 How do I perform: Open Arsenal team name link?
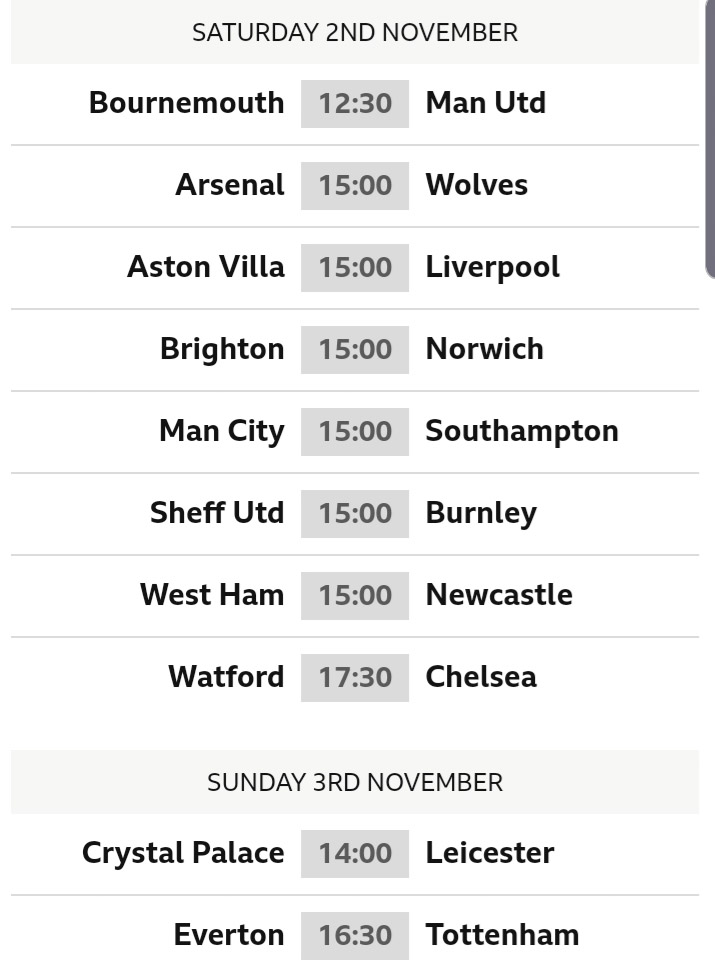[x=230, y=185]
